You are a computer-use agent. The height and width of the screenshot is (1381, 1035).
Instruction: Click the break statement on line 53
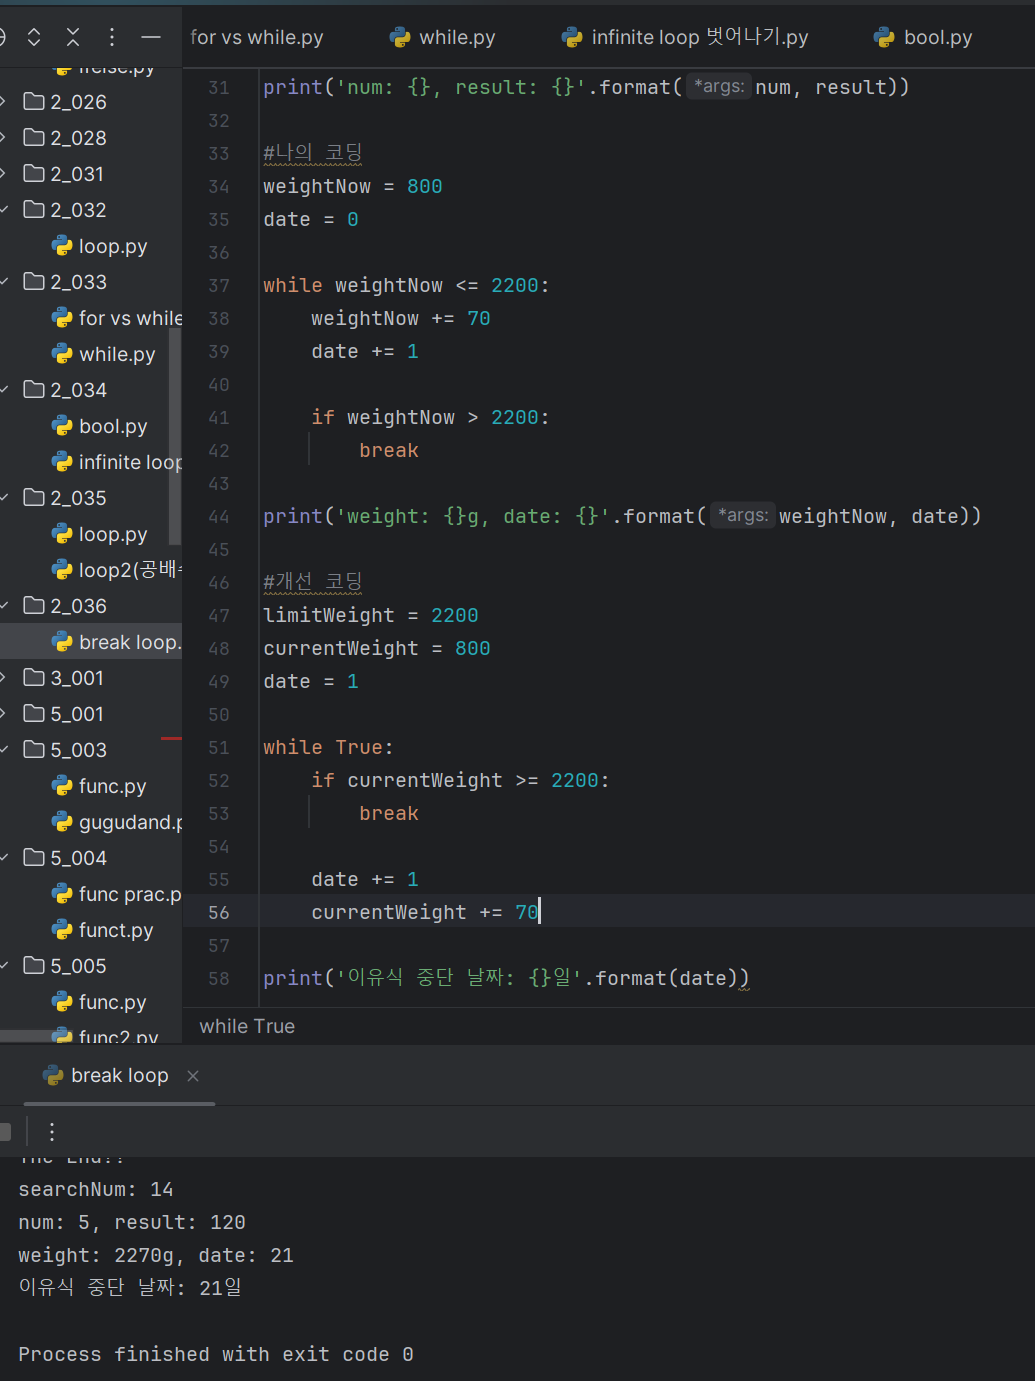click(x=389, y=813)
